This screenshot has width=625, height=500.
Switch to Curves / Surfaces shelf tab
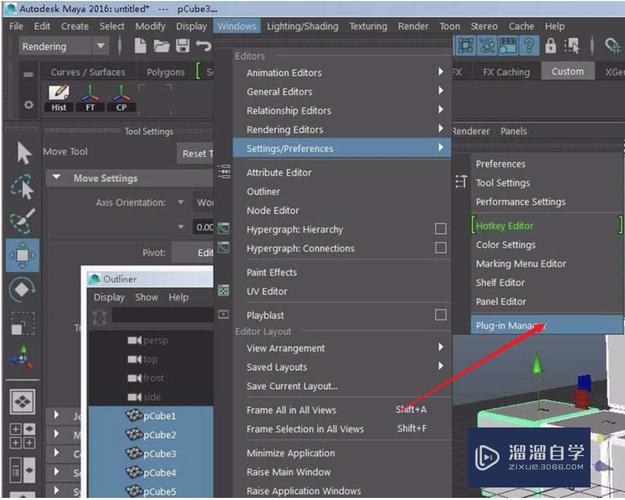point(88,72)
